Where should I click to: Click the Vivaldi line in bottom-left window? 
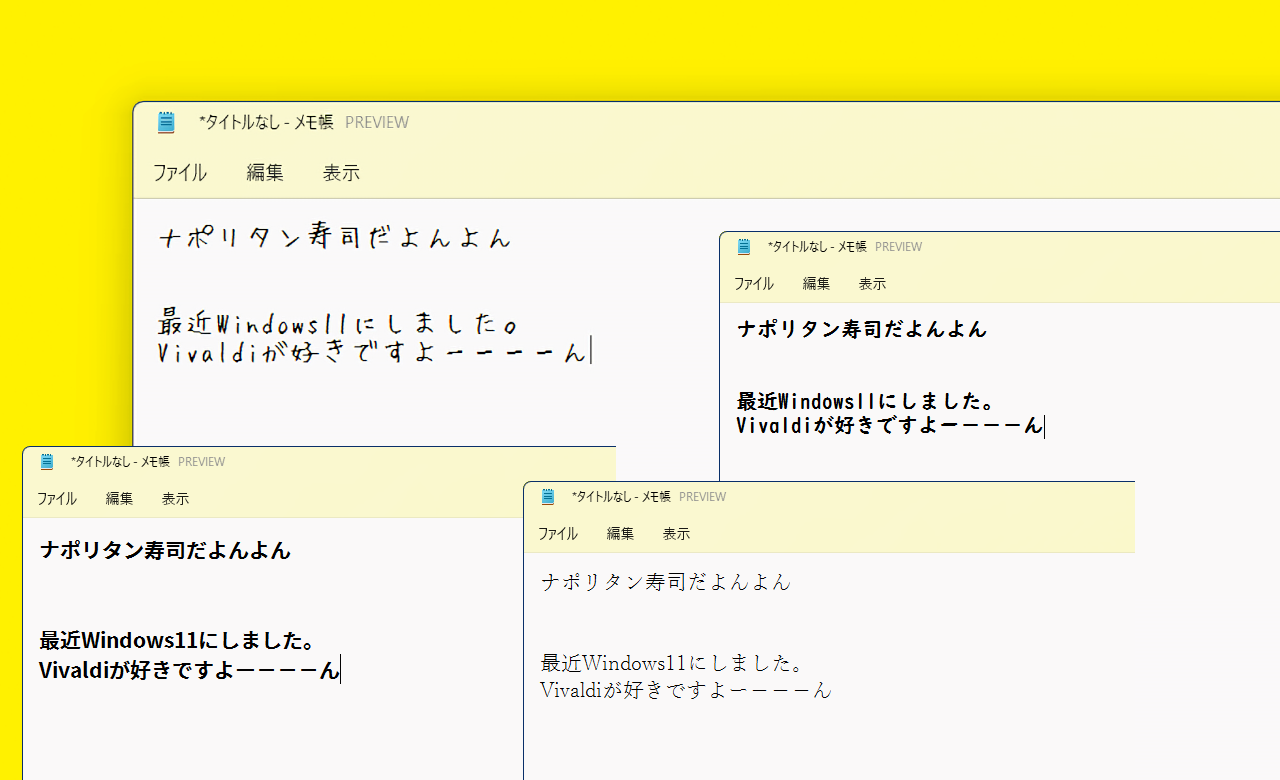(189, 670)
